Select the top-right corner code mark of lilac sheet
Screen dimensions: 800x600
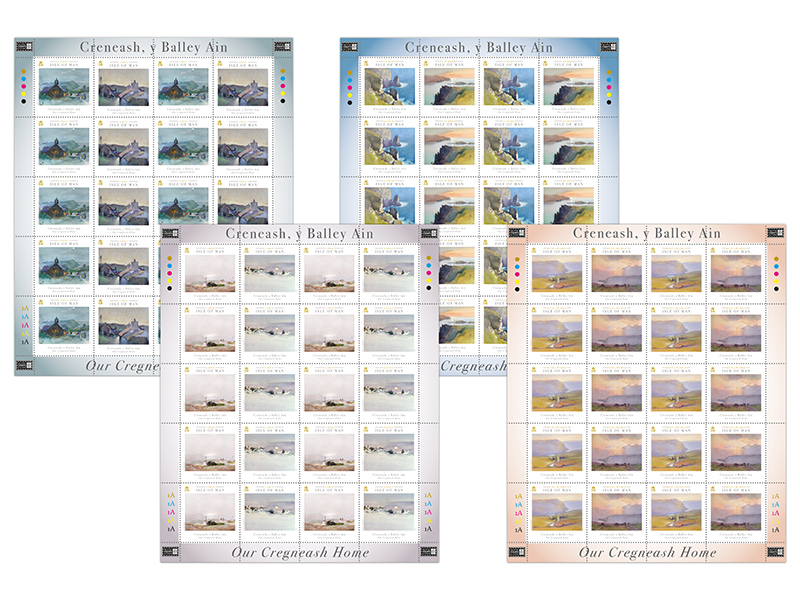[x=429, y=234]
